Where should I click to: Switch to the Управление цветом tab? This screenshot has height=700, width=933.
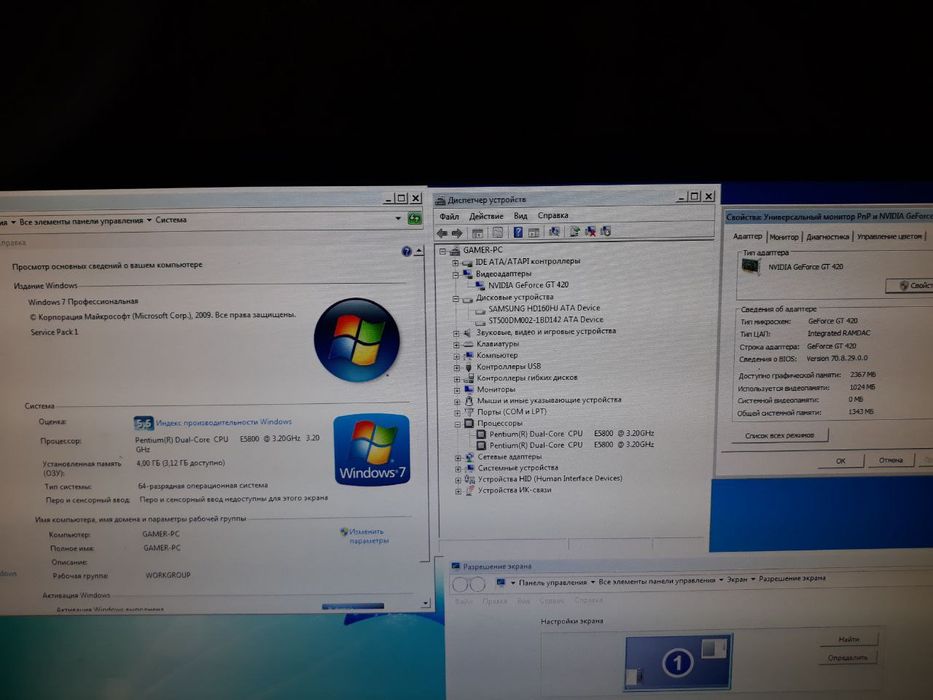pyautogui.click(x=889, y=236)
